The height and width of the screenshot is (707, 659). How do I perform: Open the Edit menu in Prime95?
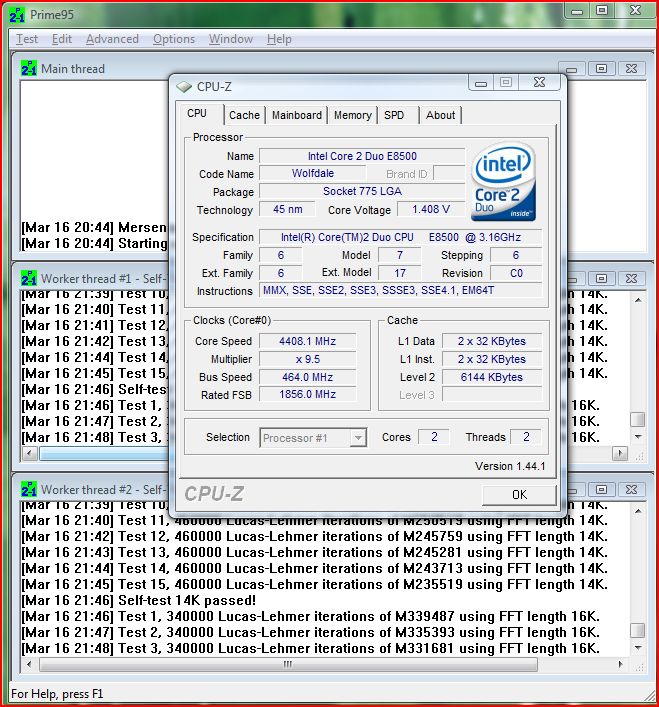click(x=62, y=39)
